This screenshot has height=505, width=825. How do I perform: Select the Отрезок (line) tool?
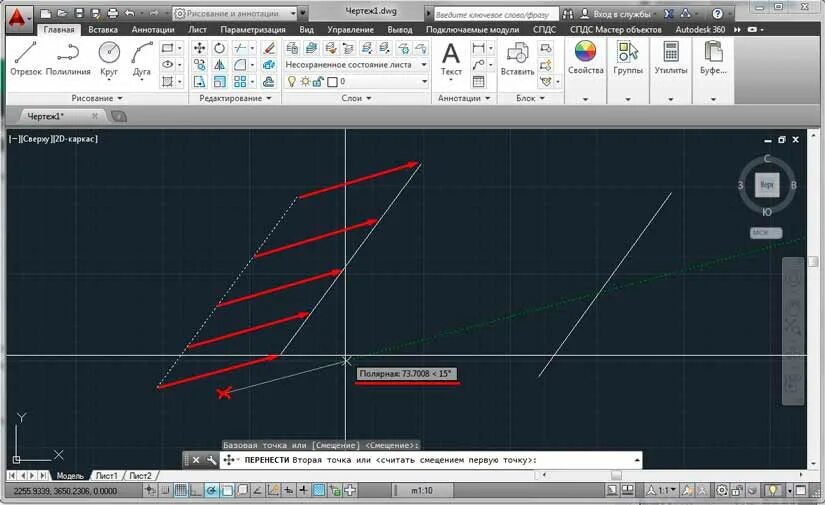pyautogui.click(x=25, y=58)
